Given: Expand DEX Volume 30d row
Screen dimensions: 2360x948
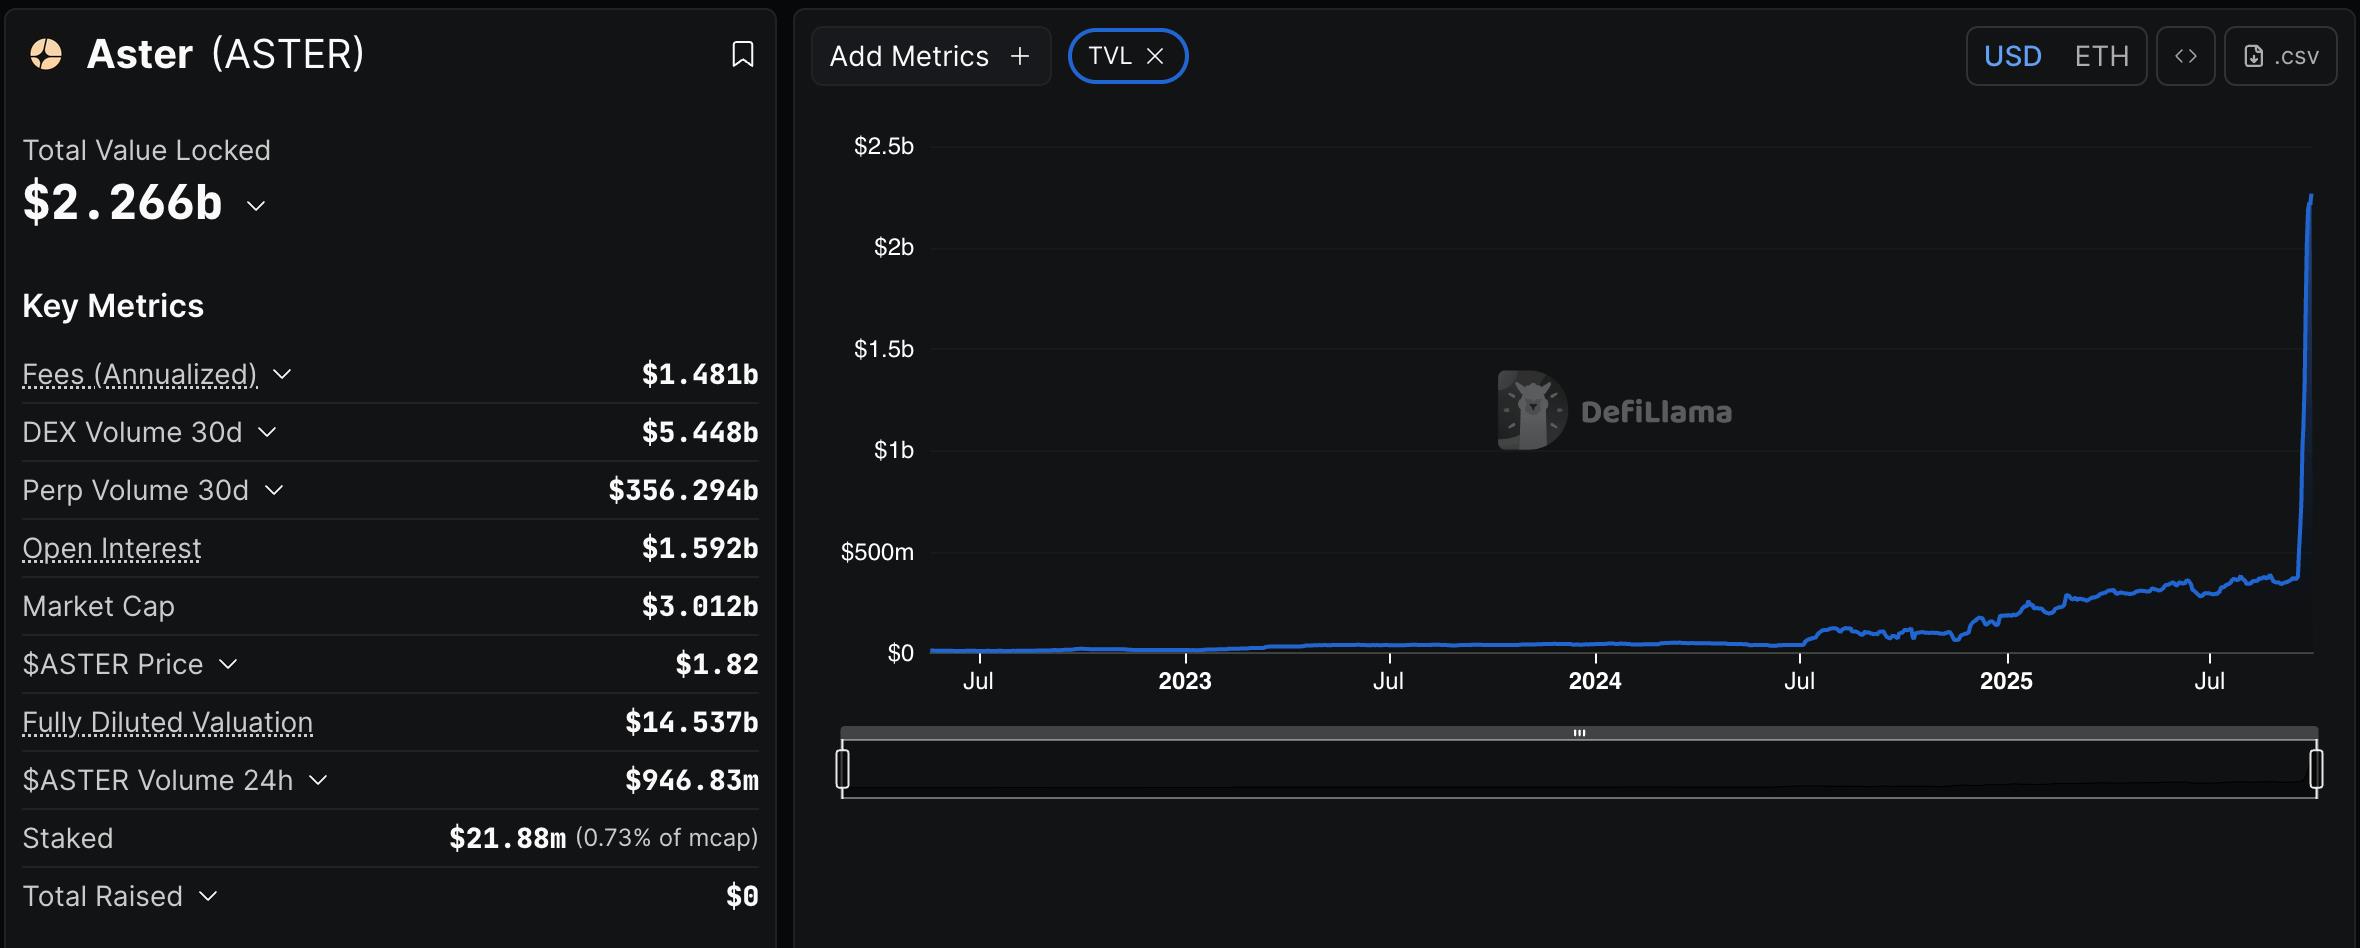Looking at the screenshot, I should click(267, 432).
